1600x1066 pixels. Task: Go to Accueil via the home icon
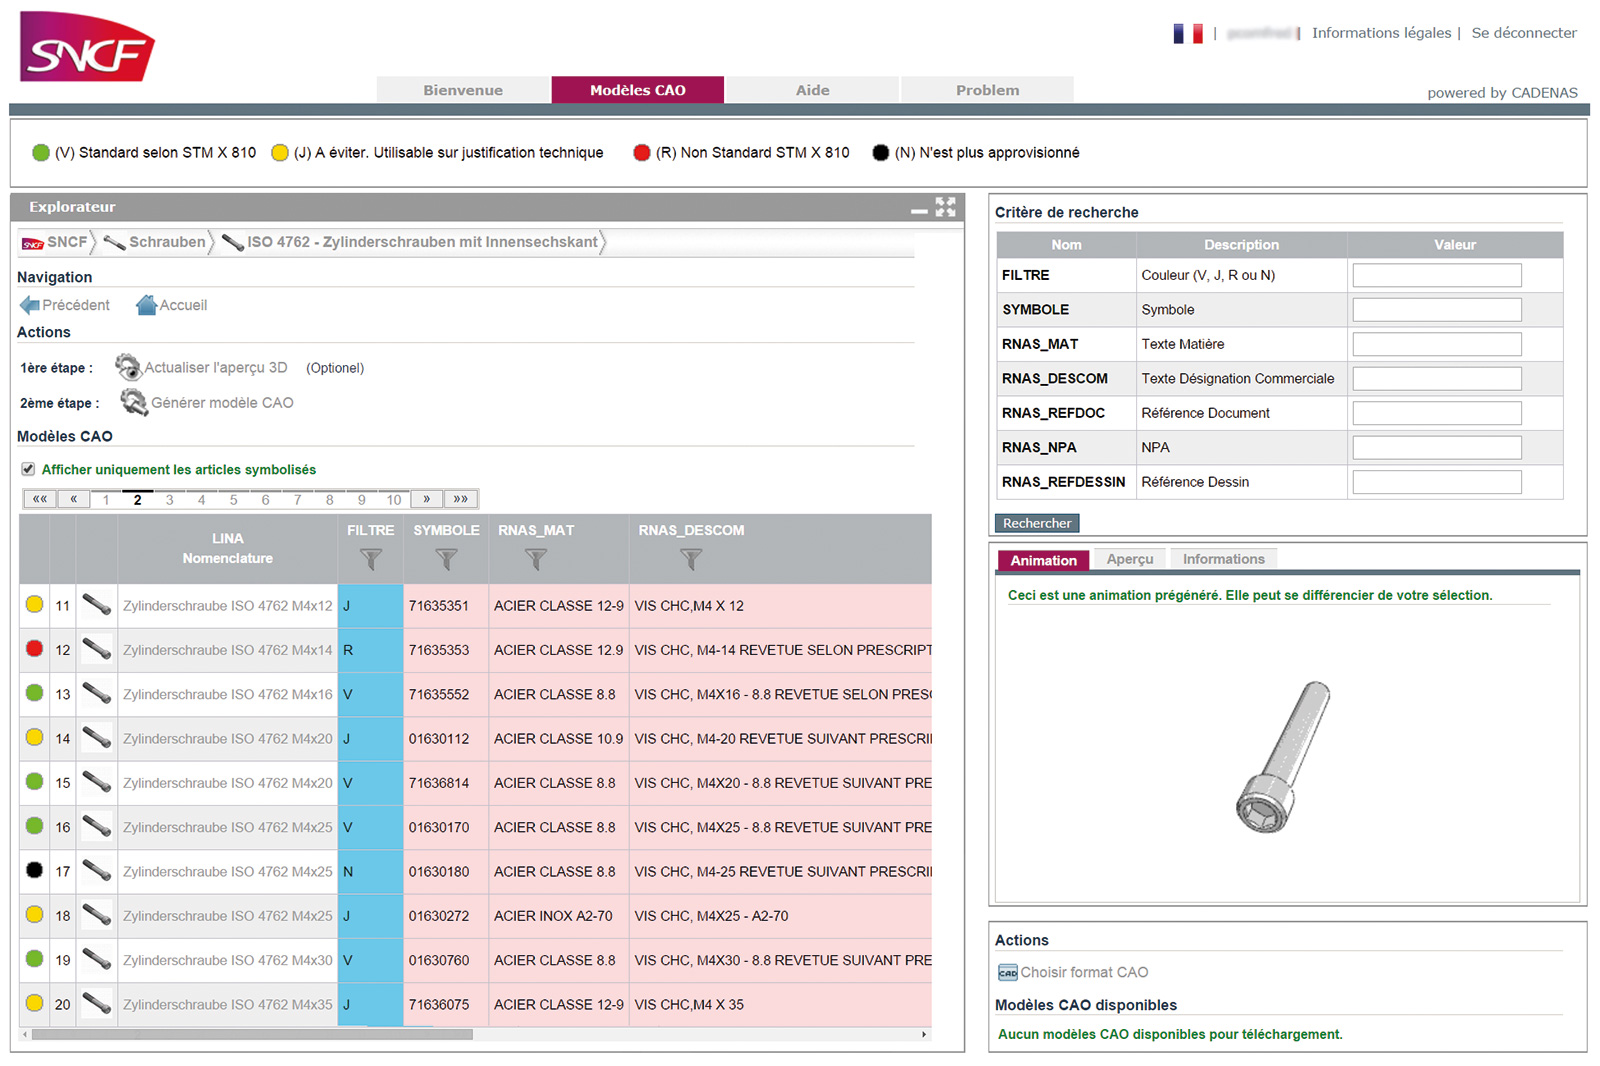147,305
